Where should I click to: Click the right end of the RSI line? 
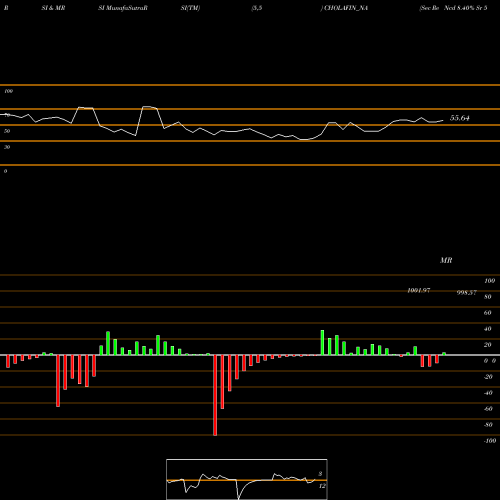443,120
